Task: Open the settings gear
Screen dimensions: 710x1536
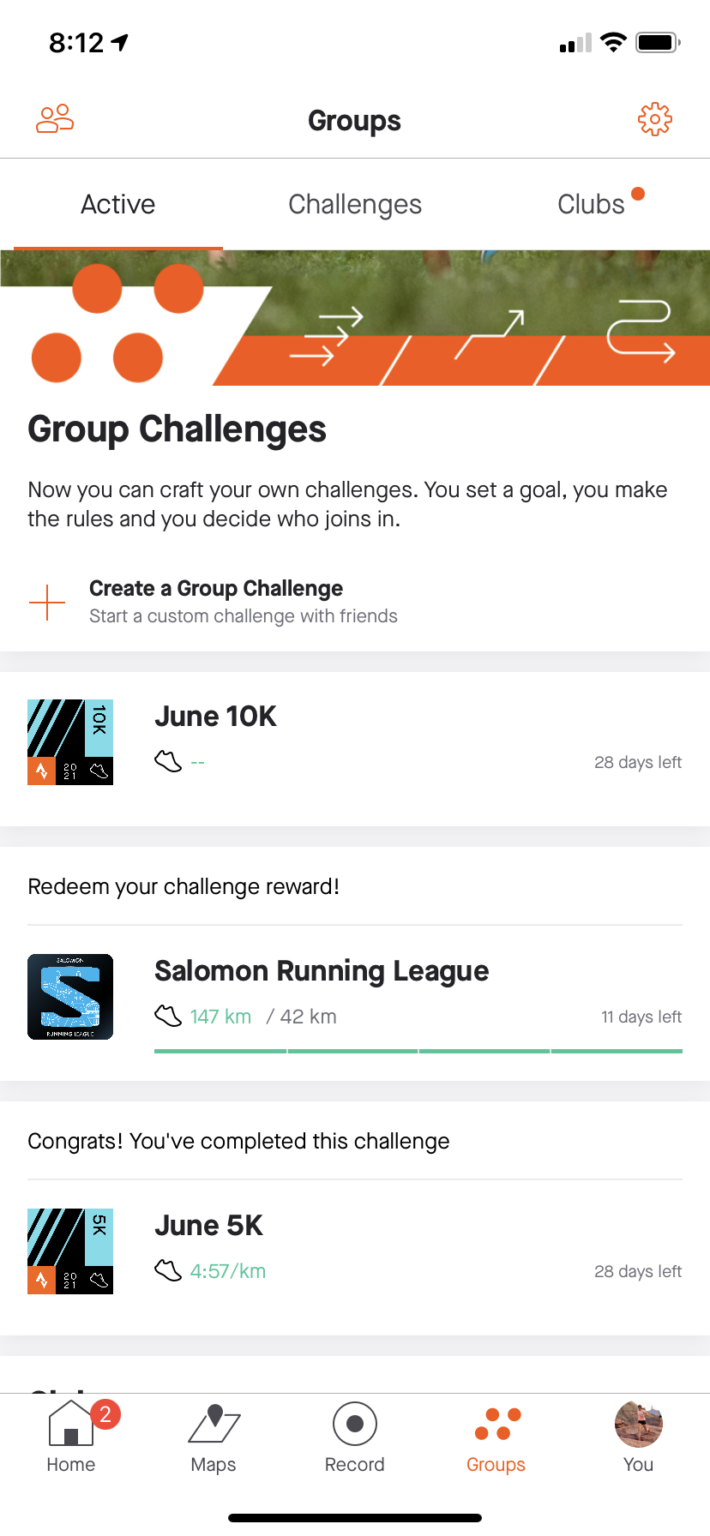Action: pyautogui.click(x=654, y=118)
